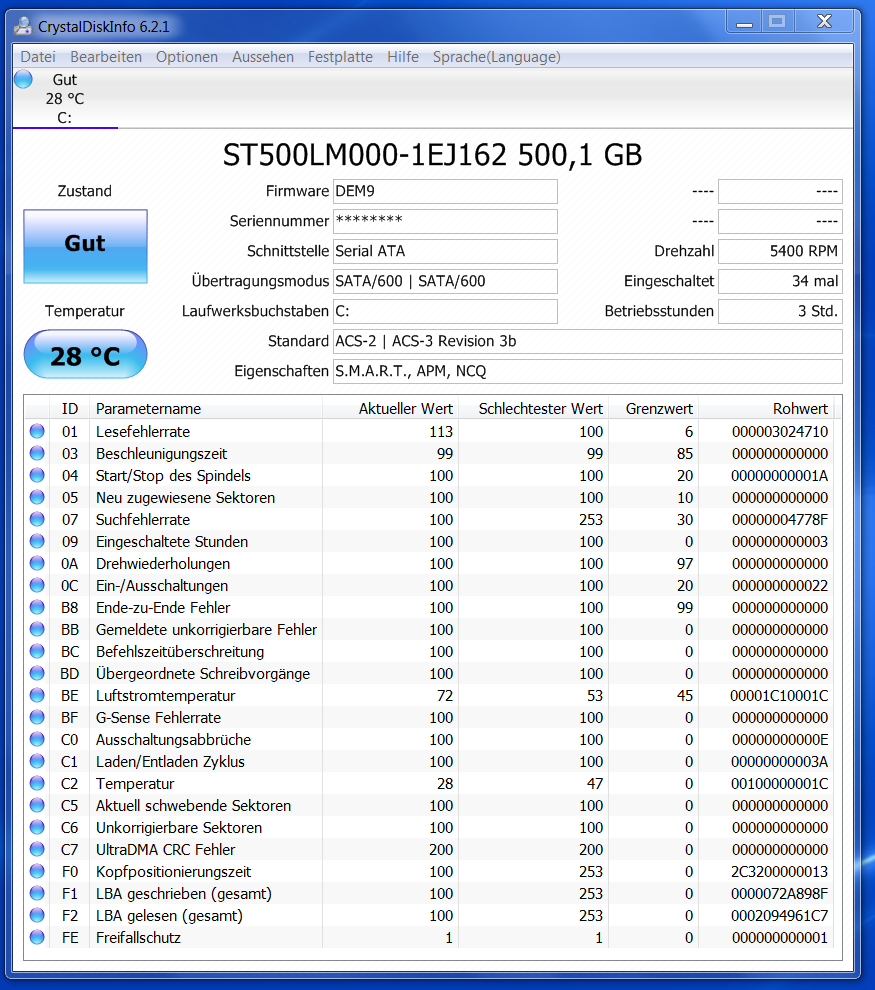The width and height of the screenshot is (875, 990).
Task: Click the drive title ST500LM000-1EJ162 500,1 GB
Action: tap(432, 155)
